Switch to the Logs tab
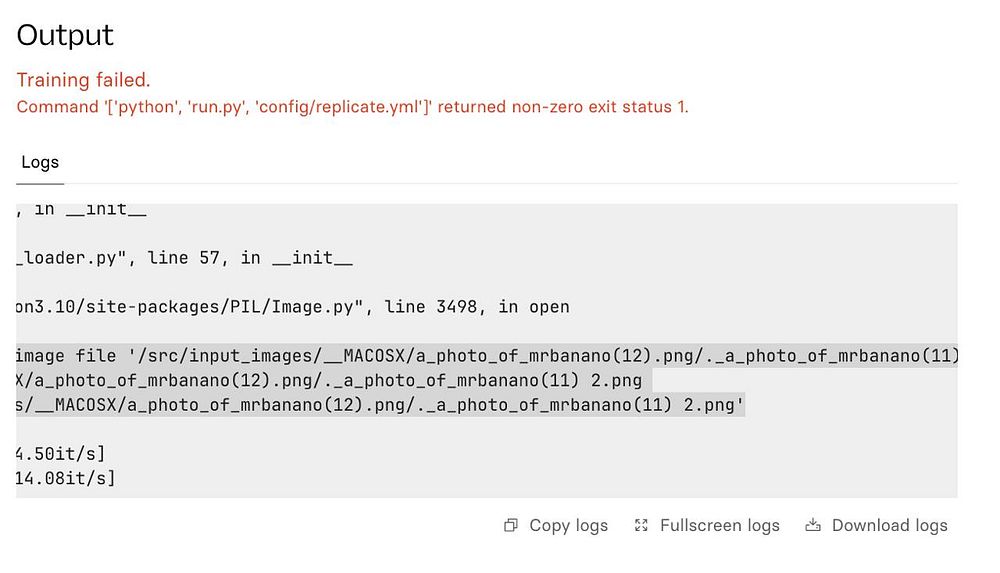1000x573 pixels. 40,162
